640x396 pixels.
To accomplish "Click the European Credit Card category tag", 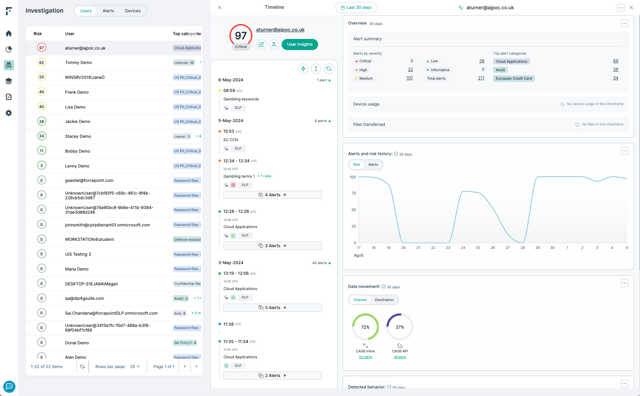I will click(514, 78).
